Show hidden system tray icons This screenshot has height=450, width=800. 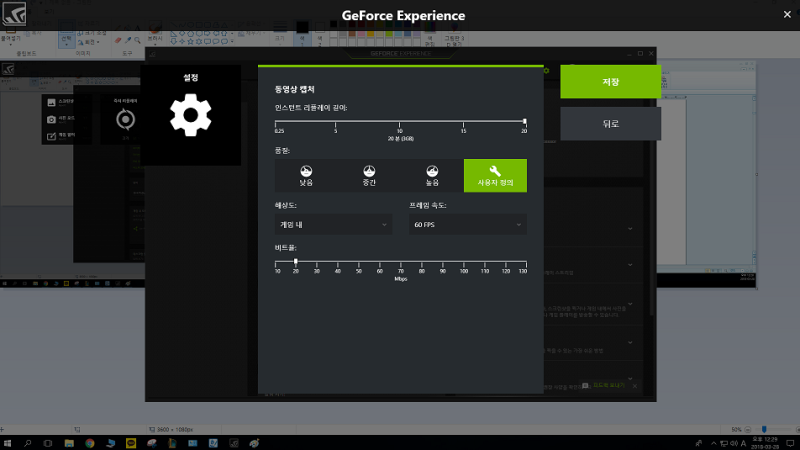point(713,443)
